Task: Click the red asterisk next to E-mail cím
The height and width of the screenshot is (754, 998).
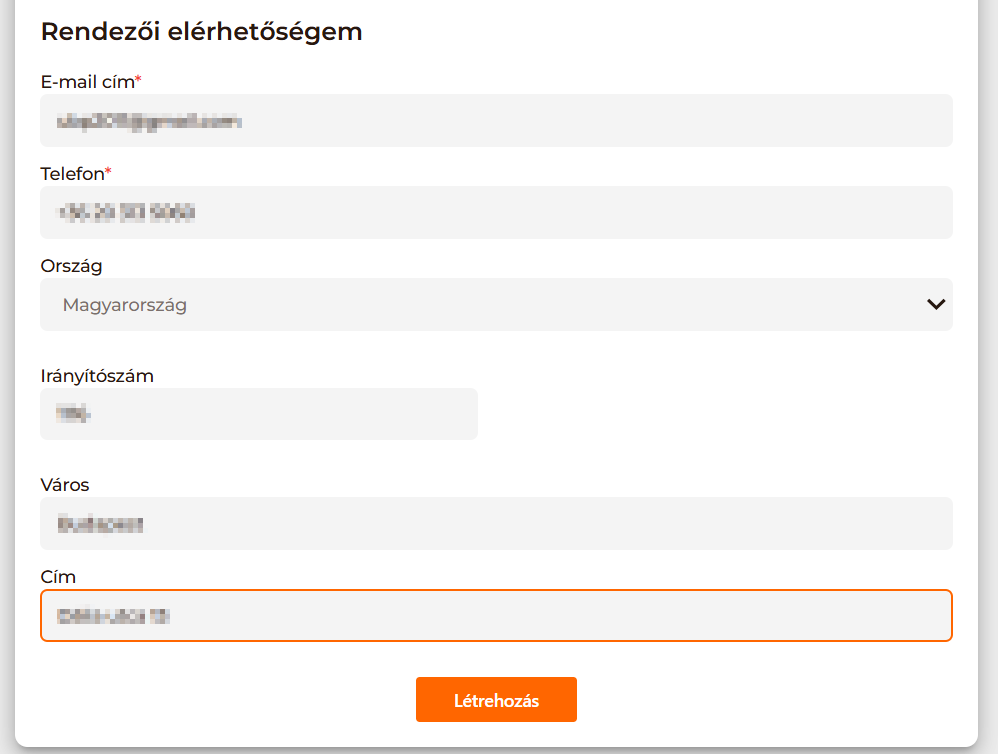Action: click(x=139, y=80)
